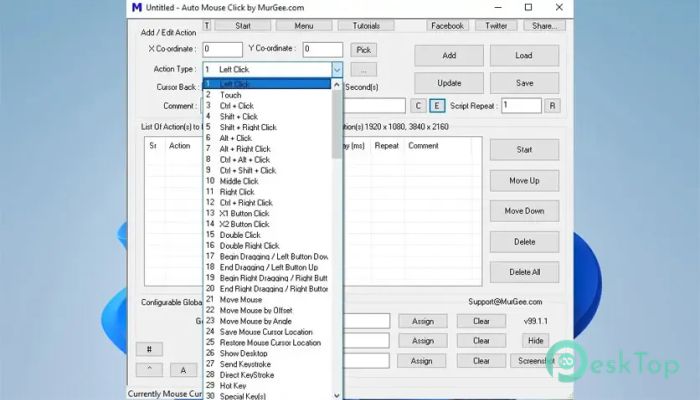Screen dimensions: 700x400
Task: Select Move Mouse by Angle option
Action: click(x=267, y=321)
